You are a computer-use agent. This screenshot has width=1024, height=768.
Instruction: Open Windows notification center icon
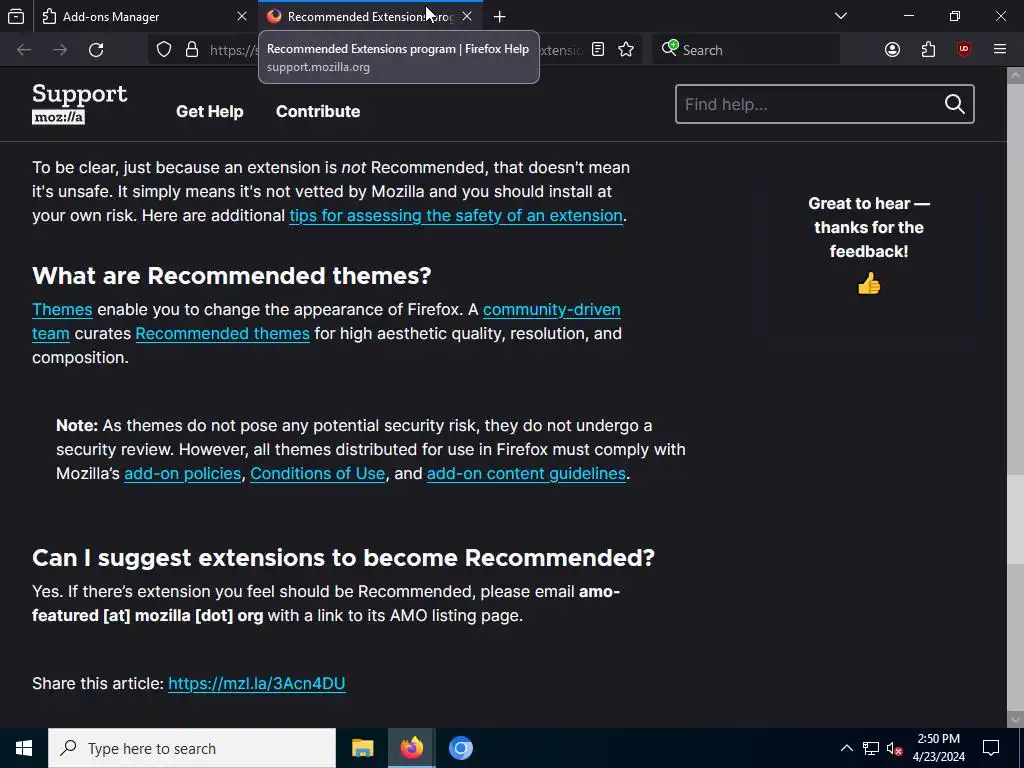991,748
